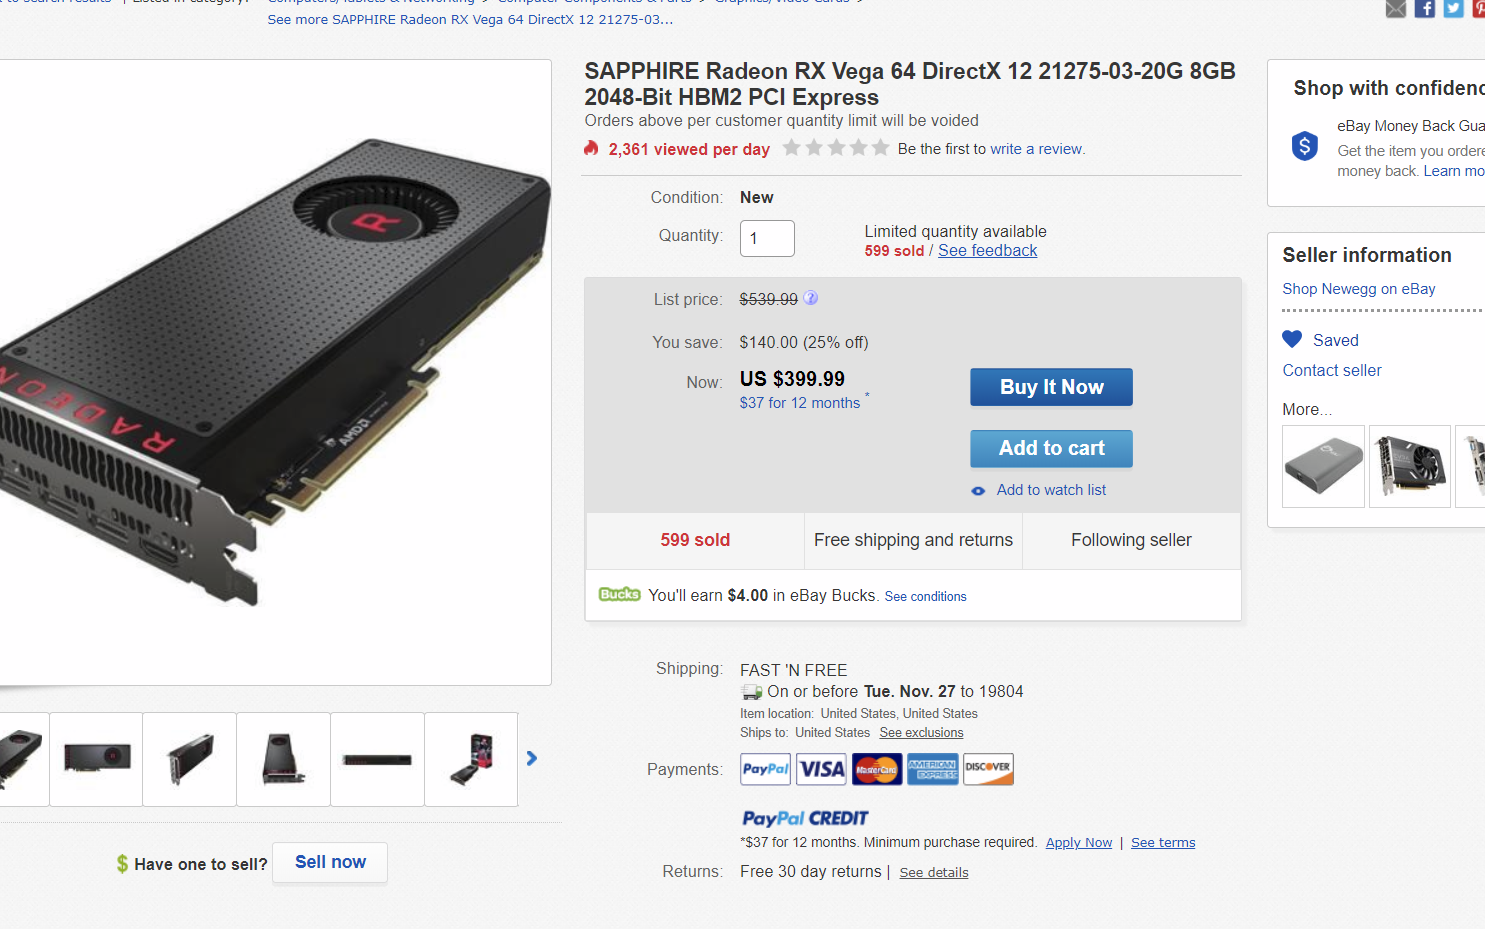Expand the More... seller section

(1307, 409)
